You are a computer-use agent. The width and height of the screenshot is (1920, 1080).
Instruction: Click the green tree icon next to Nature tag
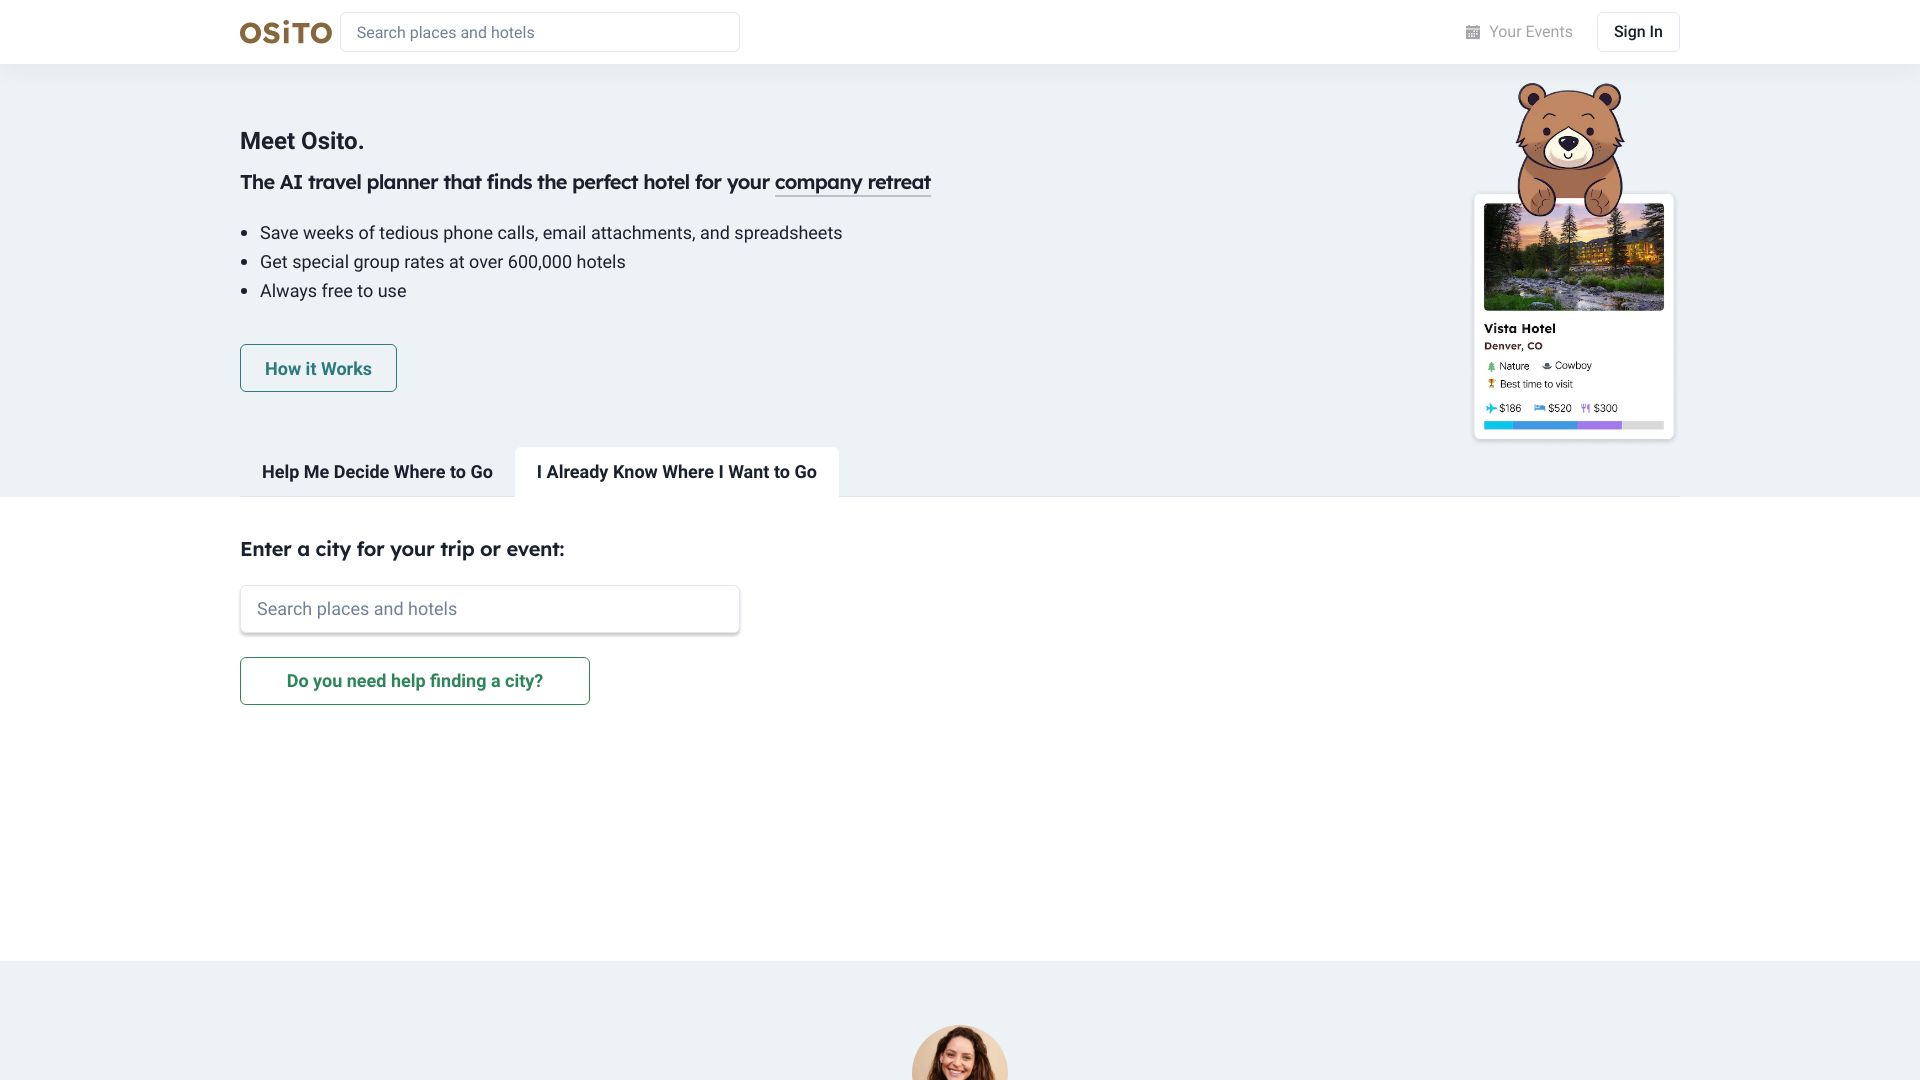1492,366
